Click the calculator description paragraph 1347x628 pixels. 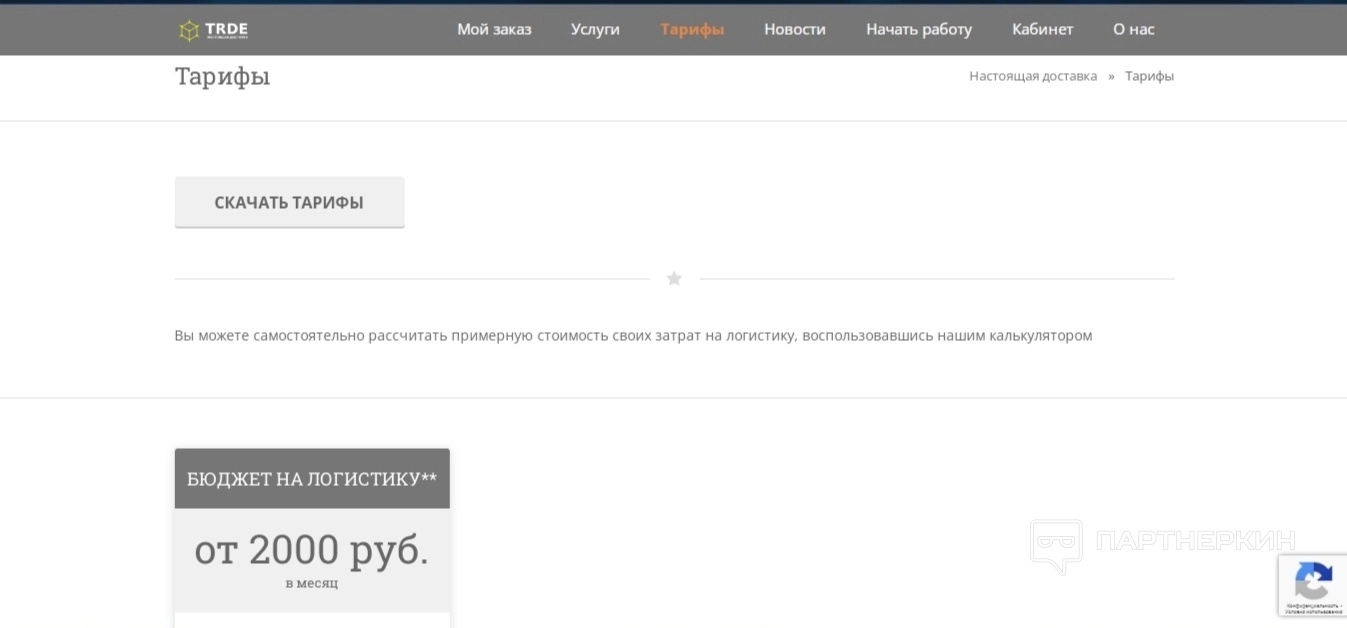(633, 335)
